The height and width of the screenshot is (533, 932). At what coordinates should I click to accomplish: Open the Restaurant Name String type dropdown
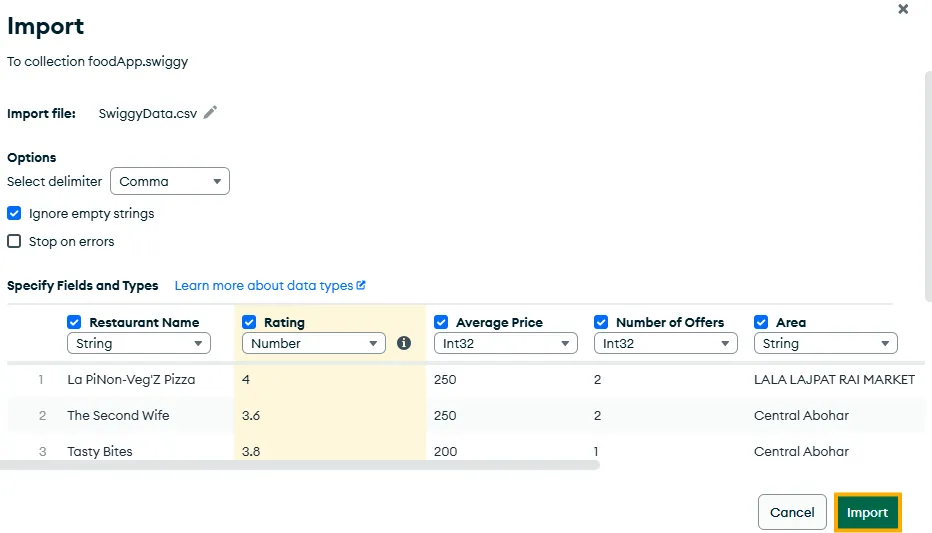[x=138, y=343]
